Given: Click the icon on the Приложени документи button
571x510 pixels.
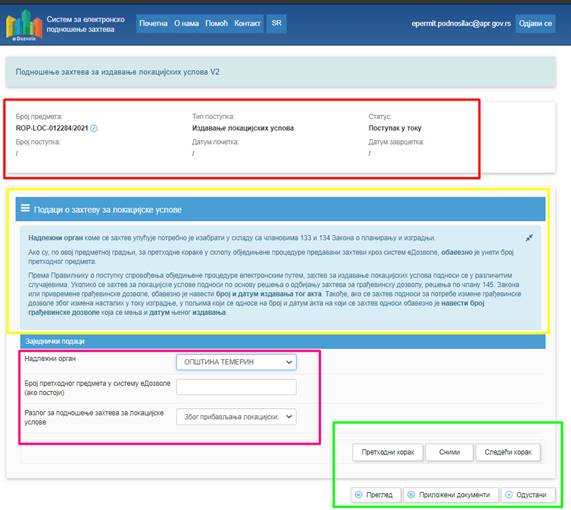Looking at the screenshot, I should (x=411, y=495).
